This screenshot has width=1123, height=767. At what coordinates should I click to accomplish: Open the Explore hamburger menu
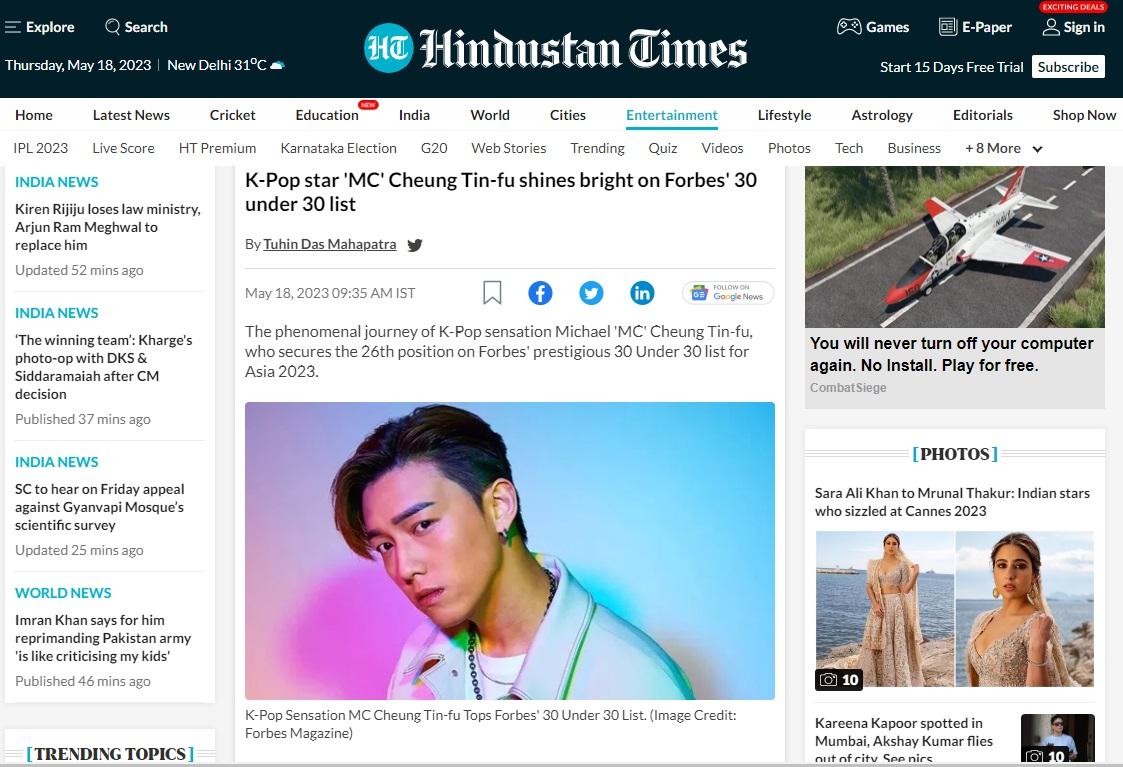13,27
